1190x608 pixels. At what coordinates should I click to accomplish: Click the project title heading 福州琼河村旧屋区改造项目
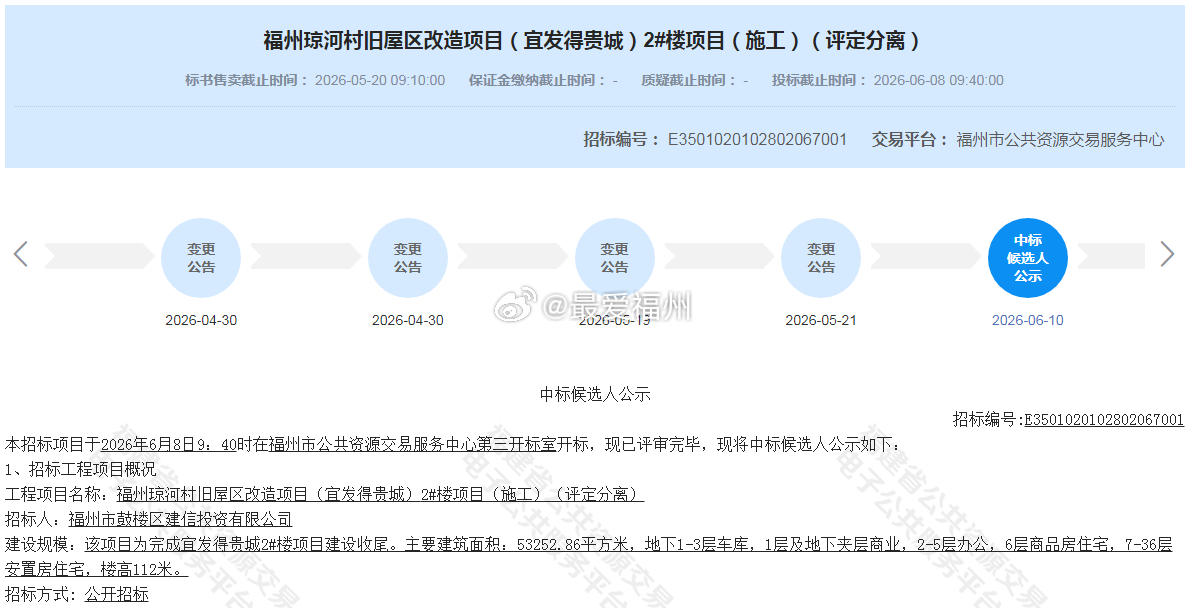click(x=593, y=40)
